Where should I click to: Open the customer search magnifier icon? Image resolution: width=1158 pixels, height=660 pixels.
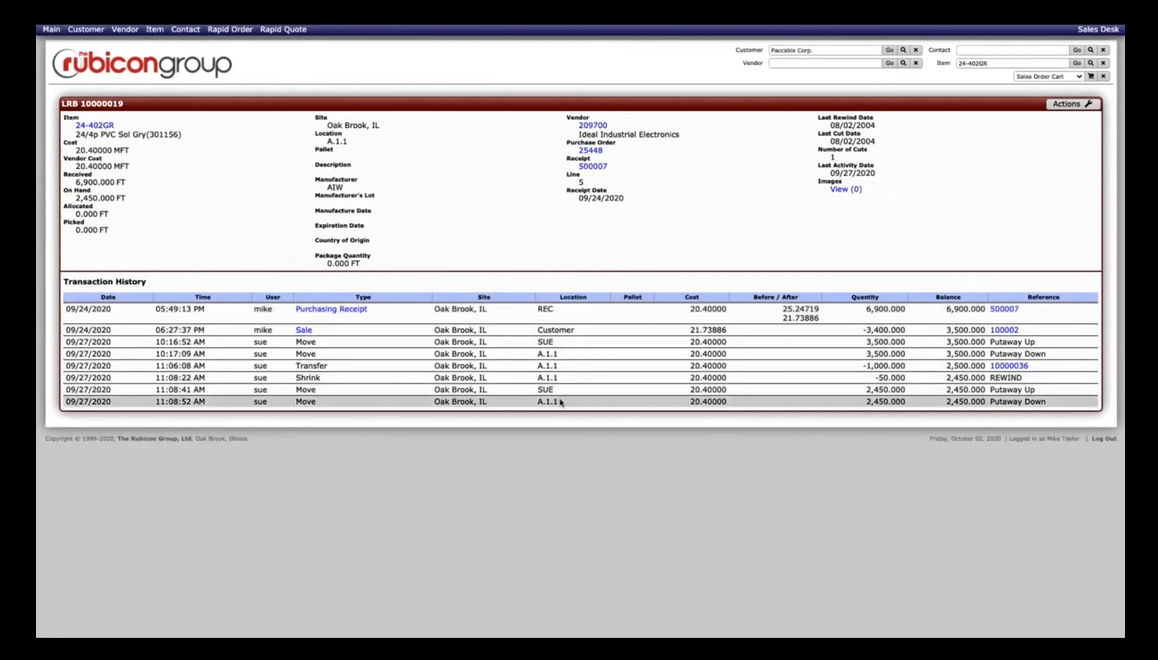(x=902, y=49)
